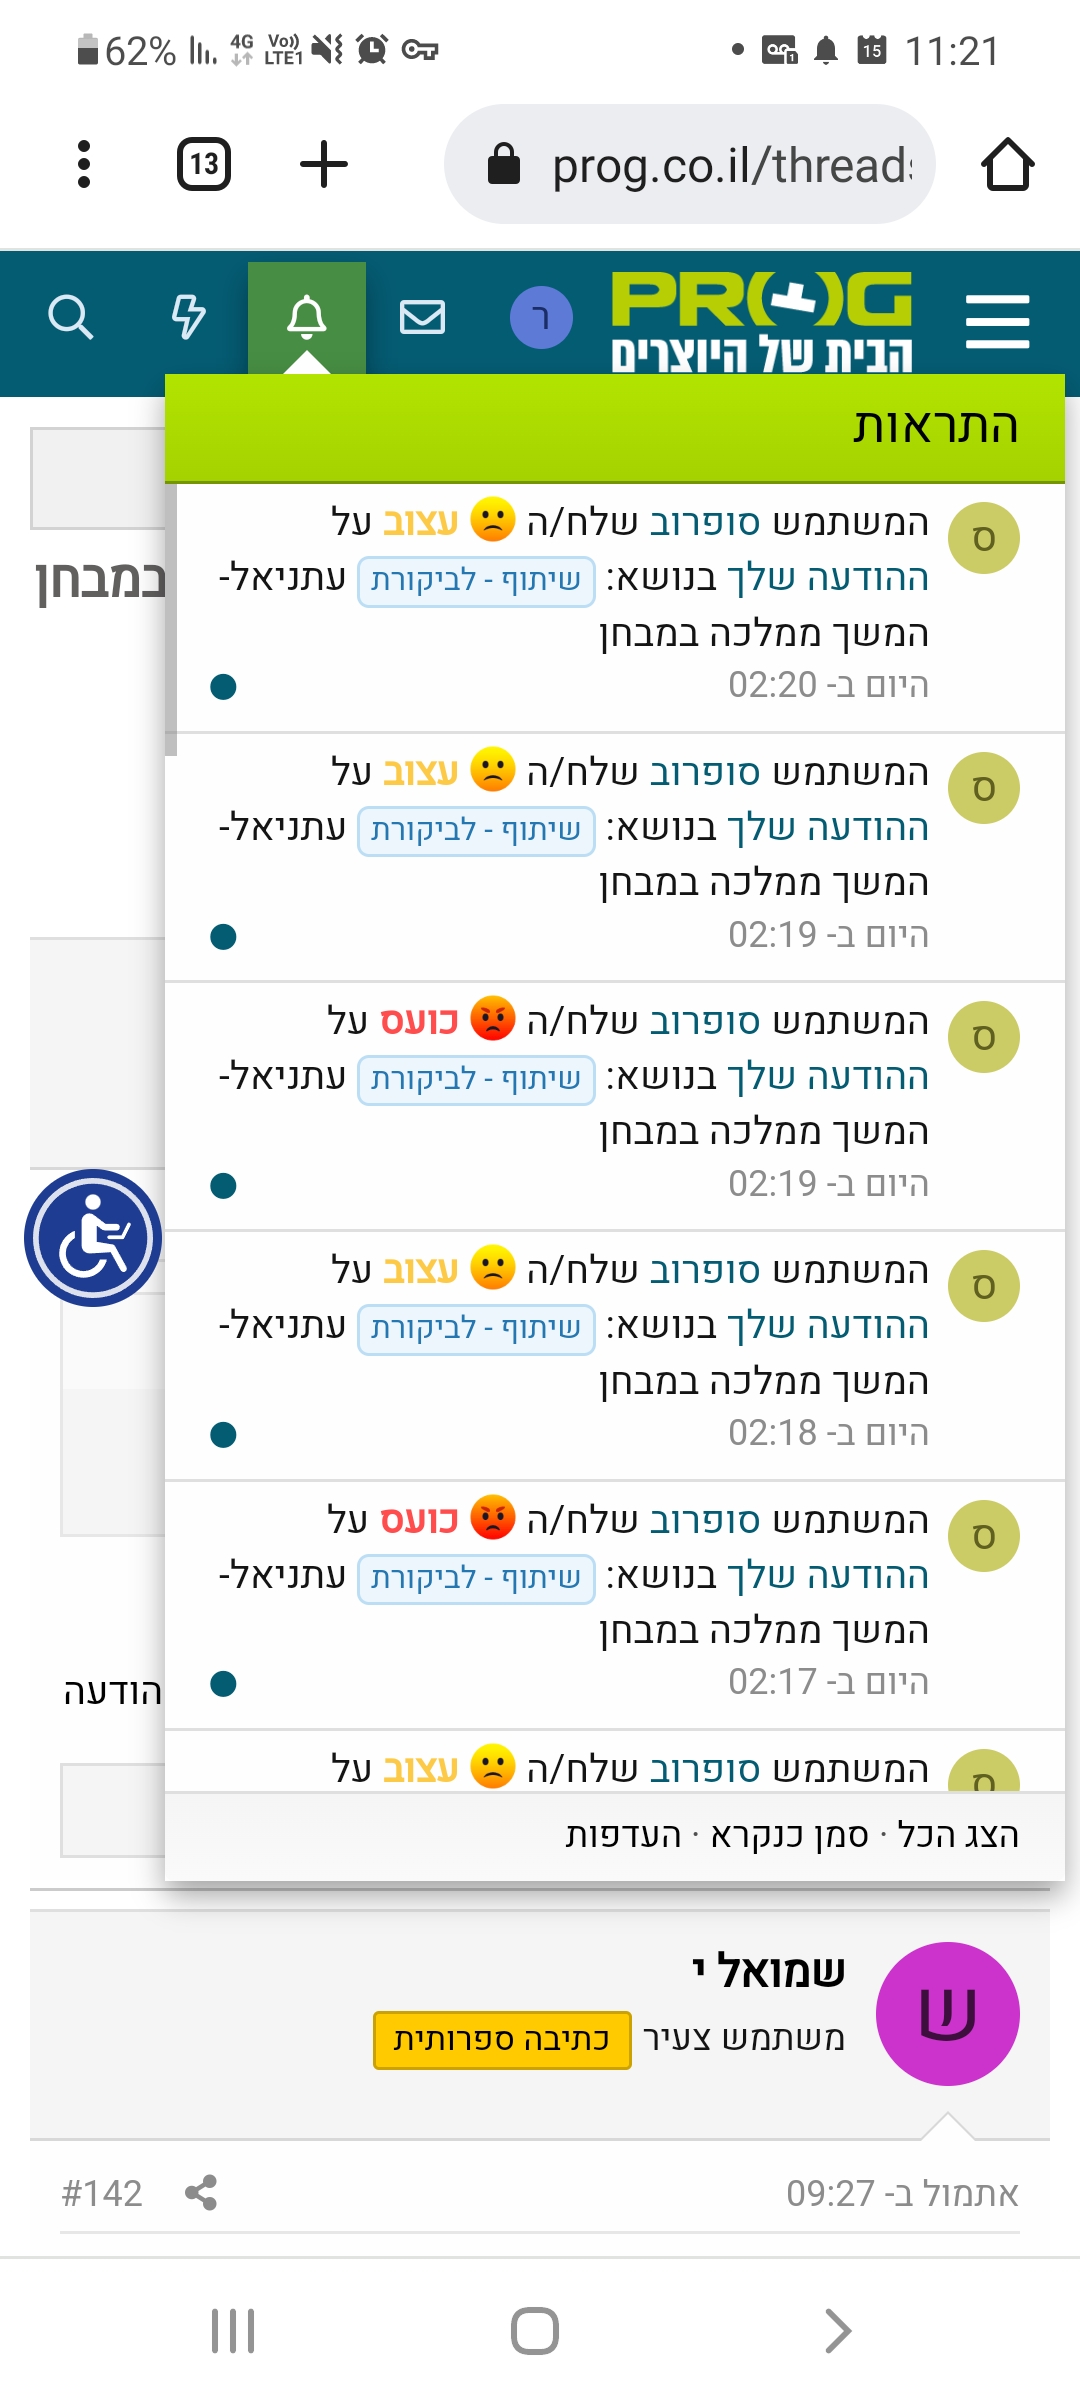Toggle read status dot of 02:17 notification
The image size is (1080, 2400).
click(224, 1684)
